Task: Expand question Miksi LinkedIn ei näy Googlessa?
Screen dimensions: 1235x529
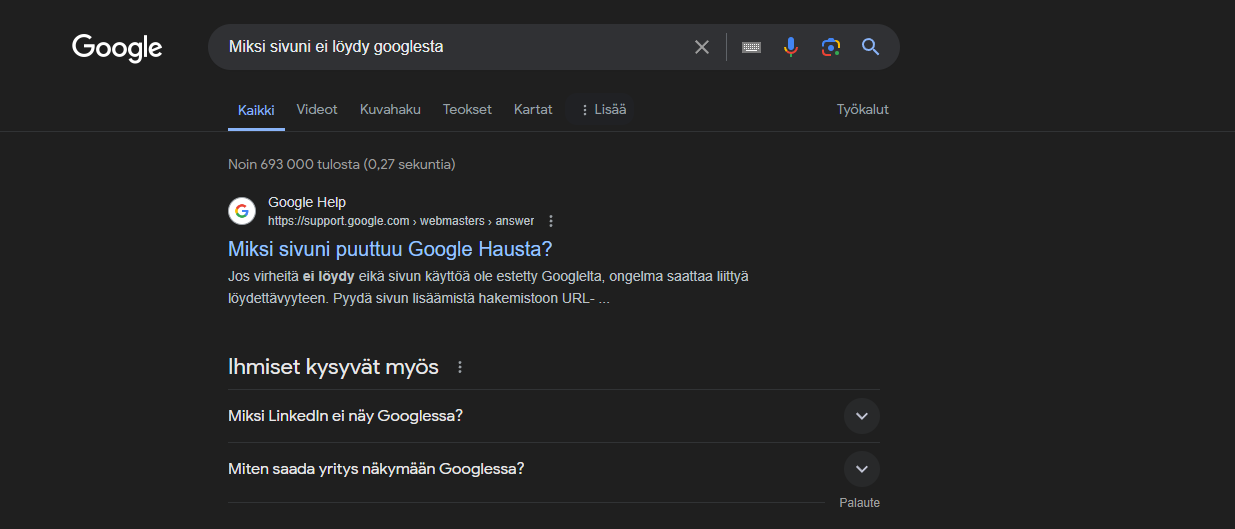Action: pyautogui.click(x=554, y=416)
